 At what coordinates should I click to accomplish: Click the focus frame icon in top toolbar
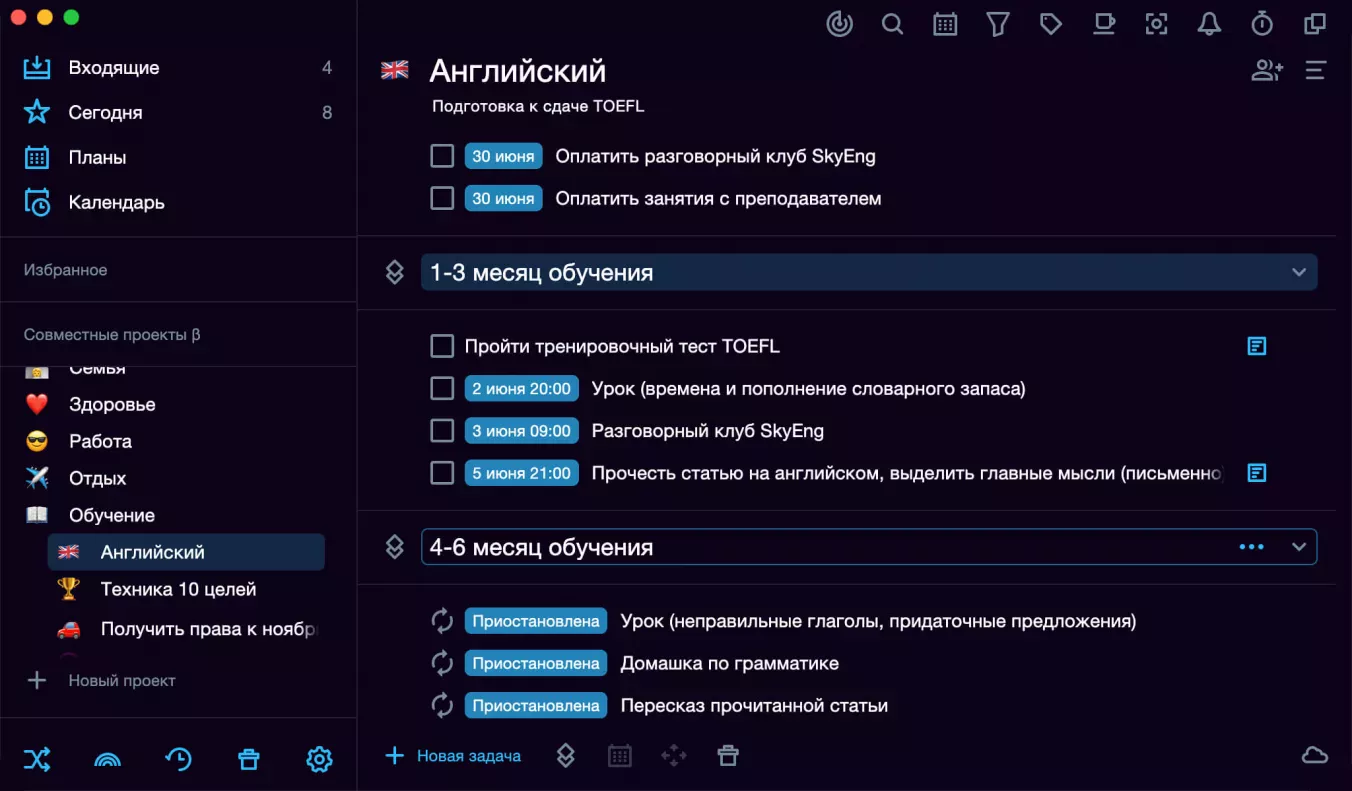(1157, 24)
